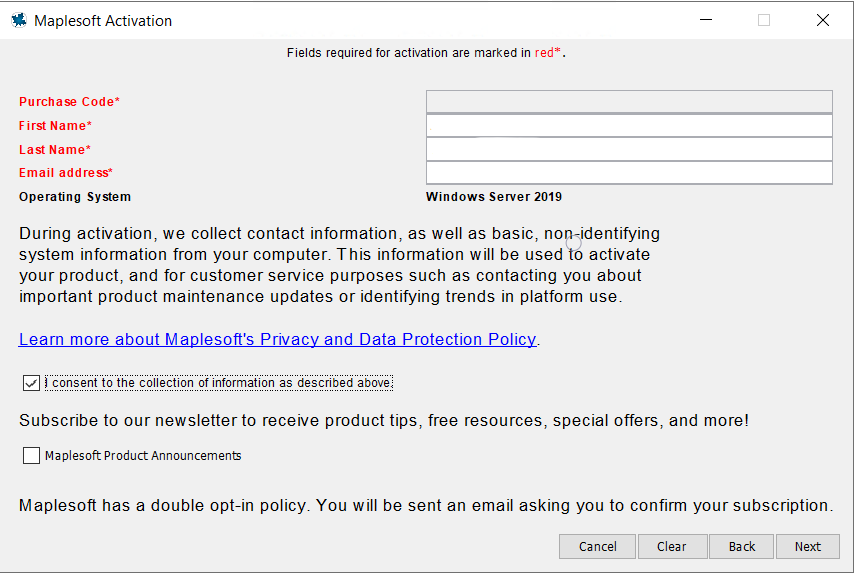Open Maplesoft's Privacy and Data Protection Policy link
This screenshot has width=858, height=576.
(x=277, y=340)
